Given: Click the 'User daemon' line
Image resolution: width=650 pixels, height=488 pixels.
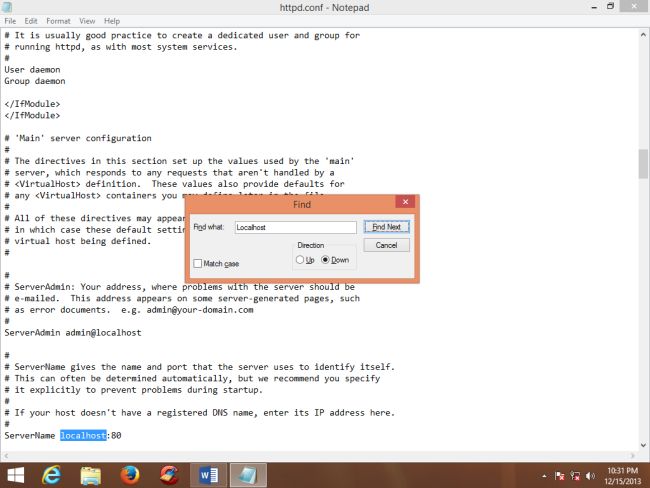Looking at the screenshot, I should coord(32,70).
